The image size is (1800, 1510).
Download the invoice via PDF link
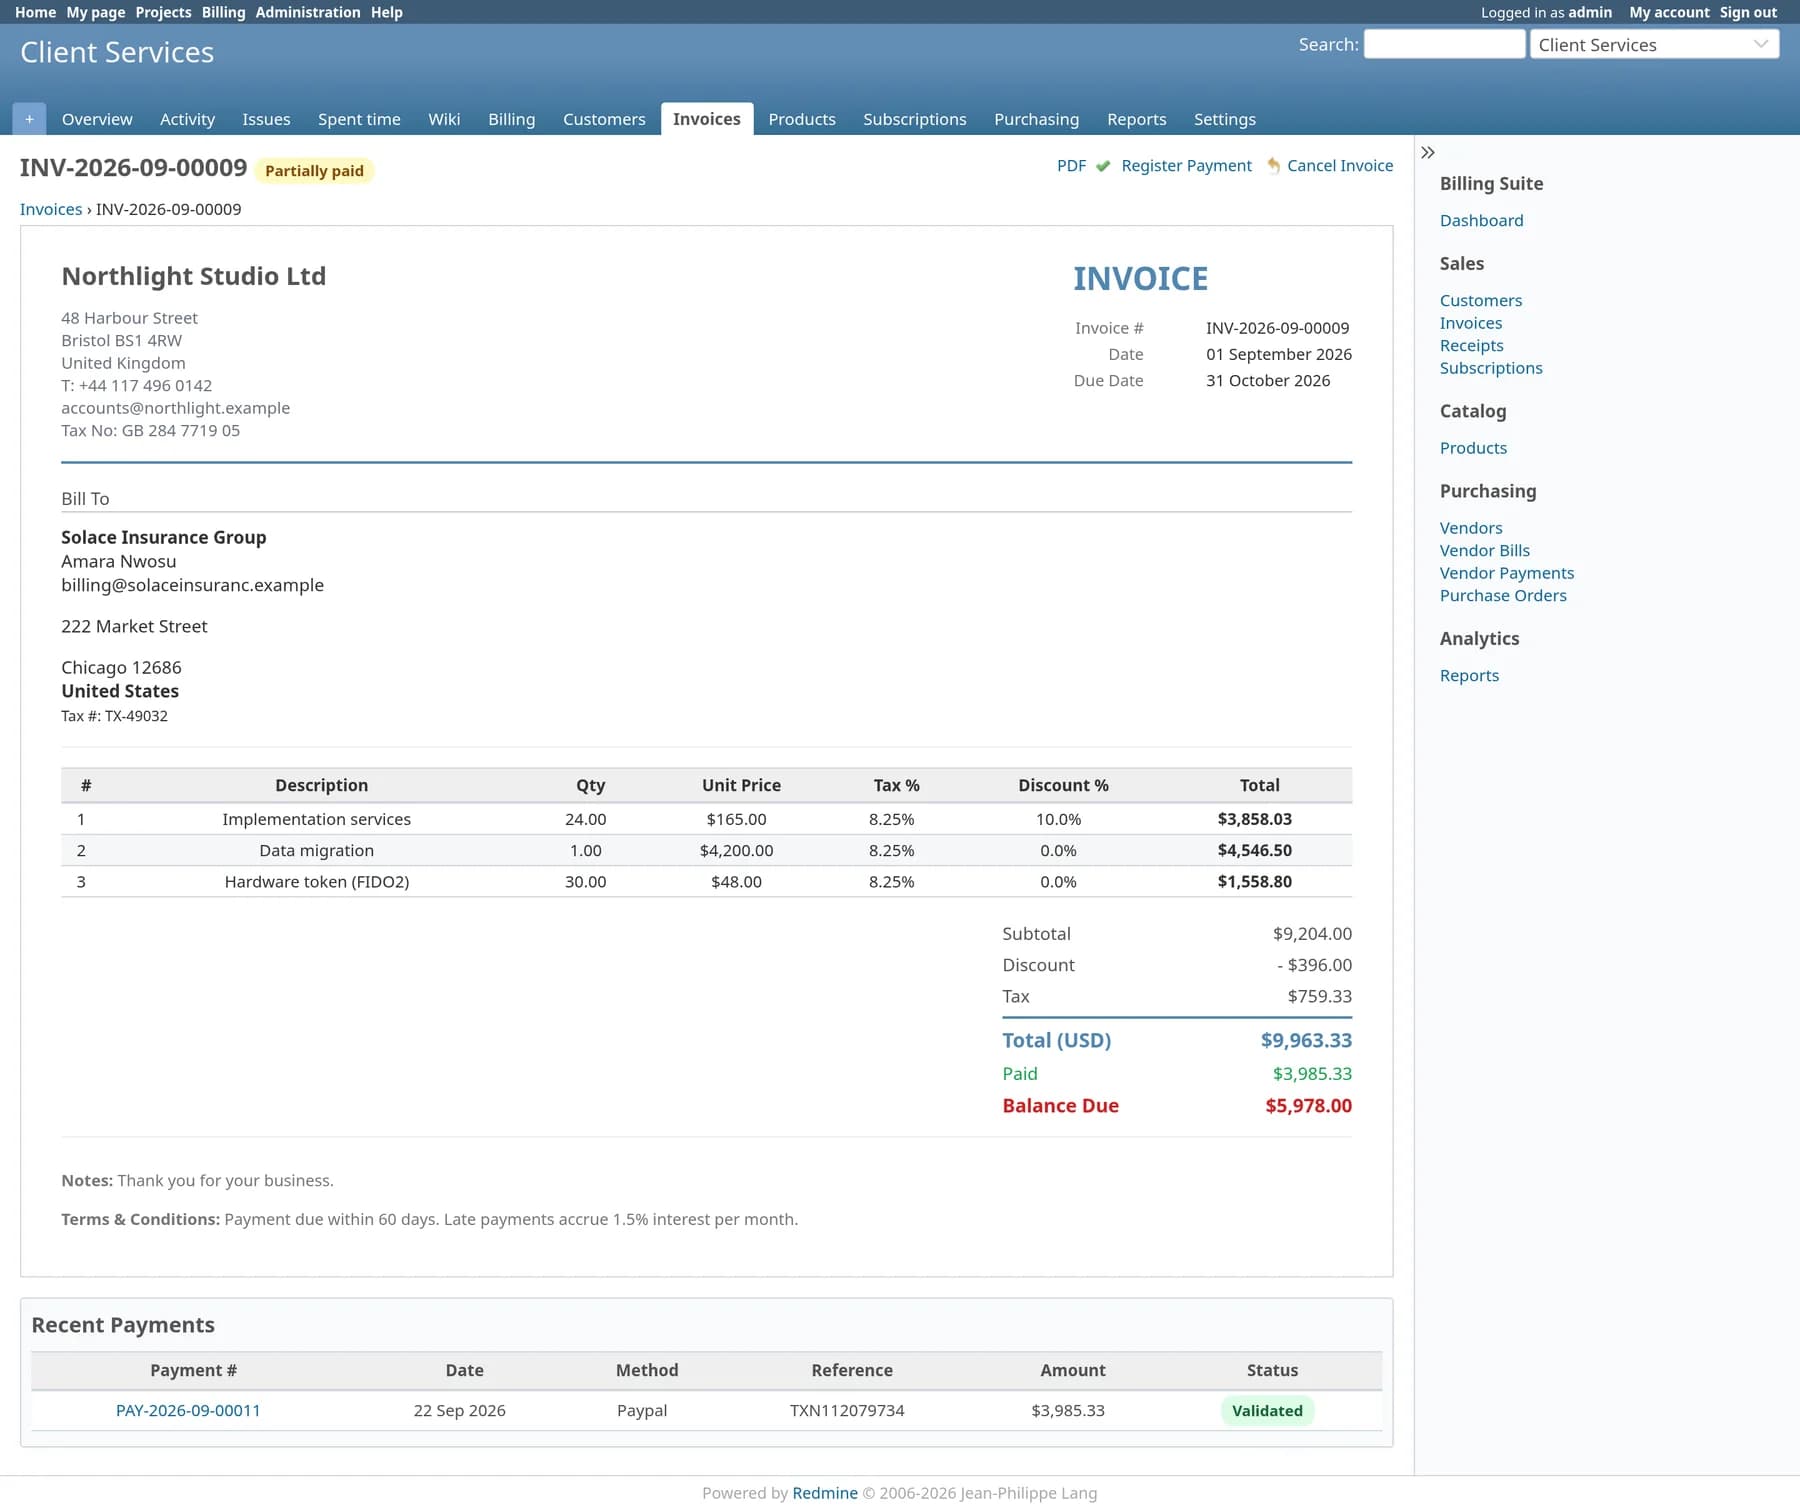click(x=1071, y=166)
